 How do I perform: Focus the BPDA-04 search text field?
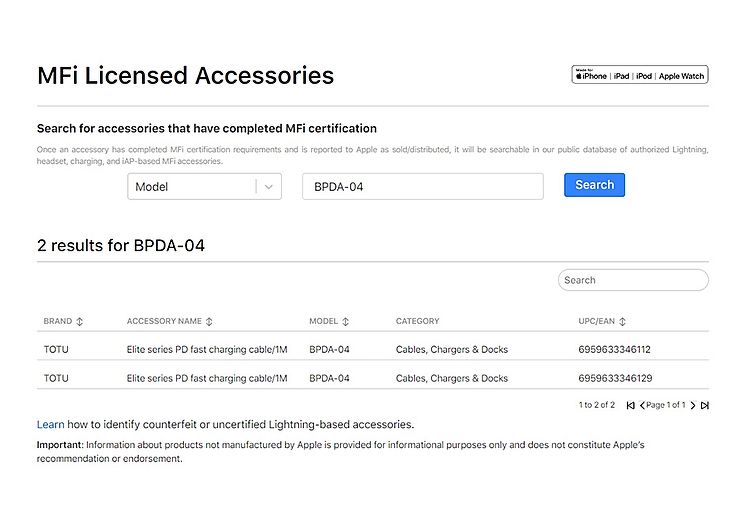(x=423, y=187)
